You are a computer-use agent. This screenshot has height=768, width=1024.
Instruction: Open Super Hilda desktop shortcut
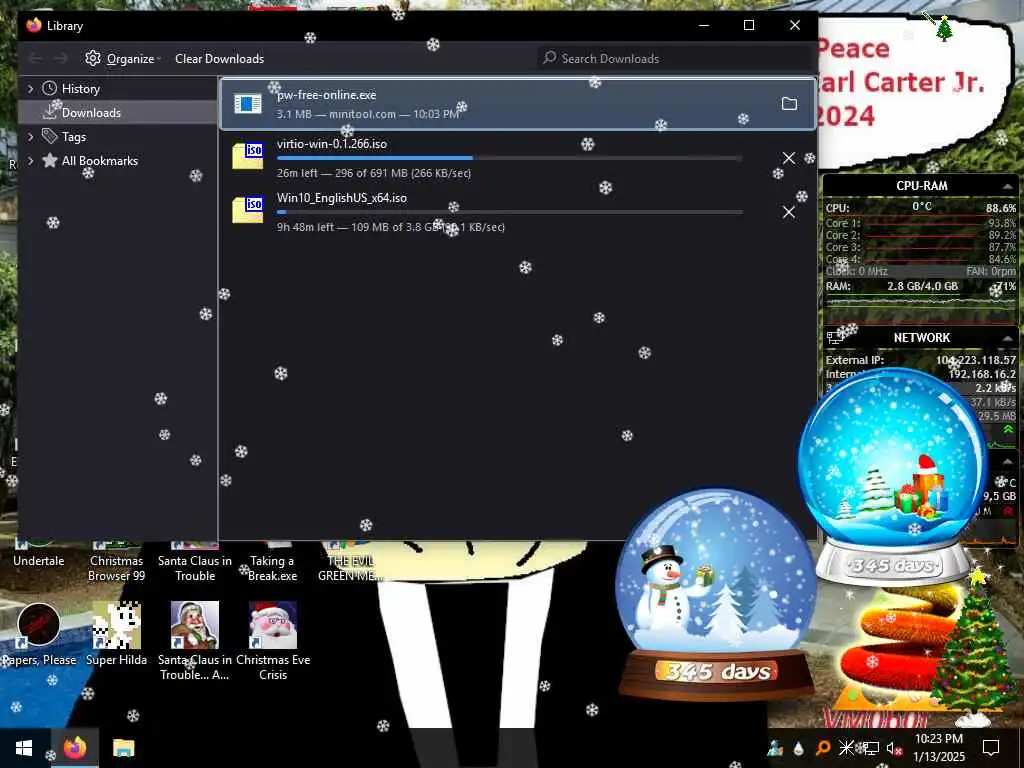pos(116,635)
